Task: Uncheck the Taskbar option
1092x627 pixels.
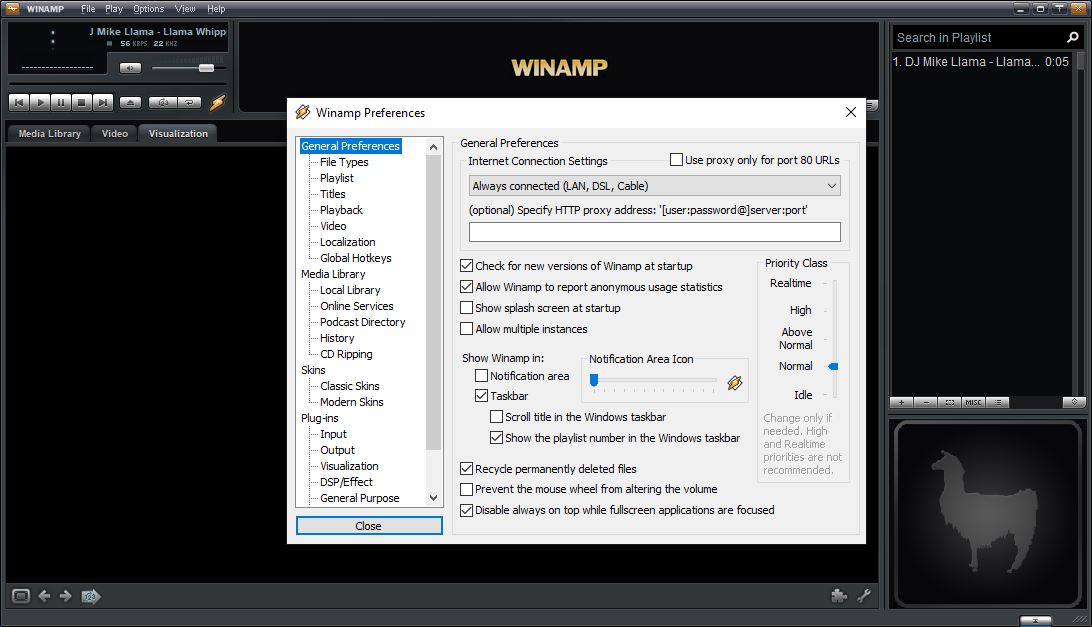Action: click(x=501, y=396)
